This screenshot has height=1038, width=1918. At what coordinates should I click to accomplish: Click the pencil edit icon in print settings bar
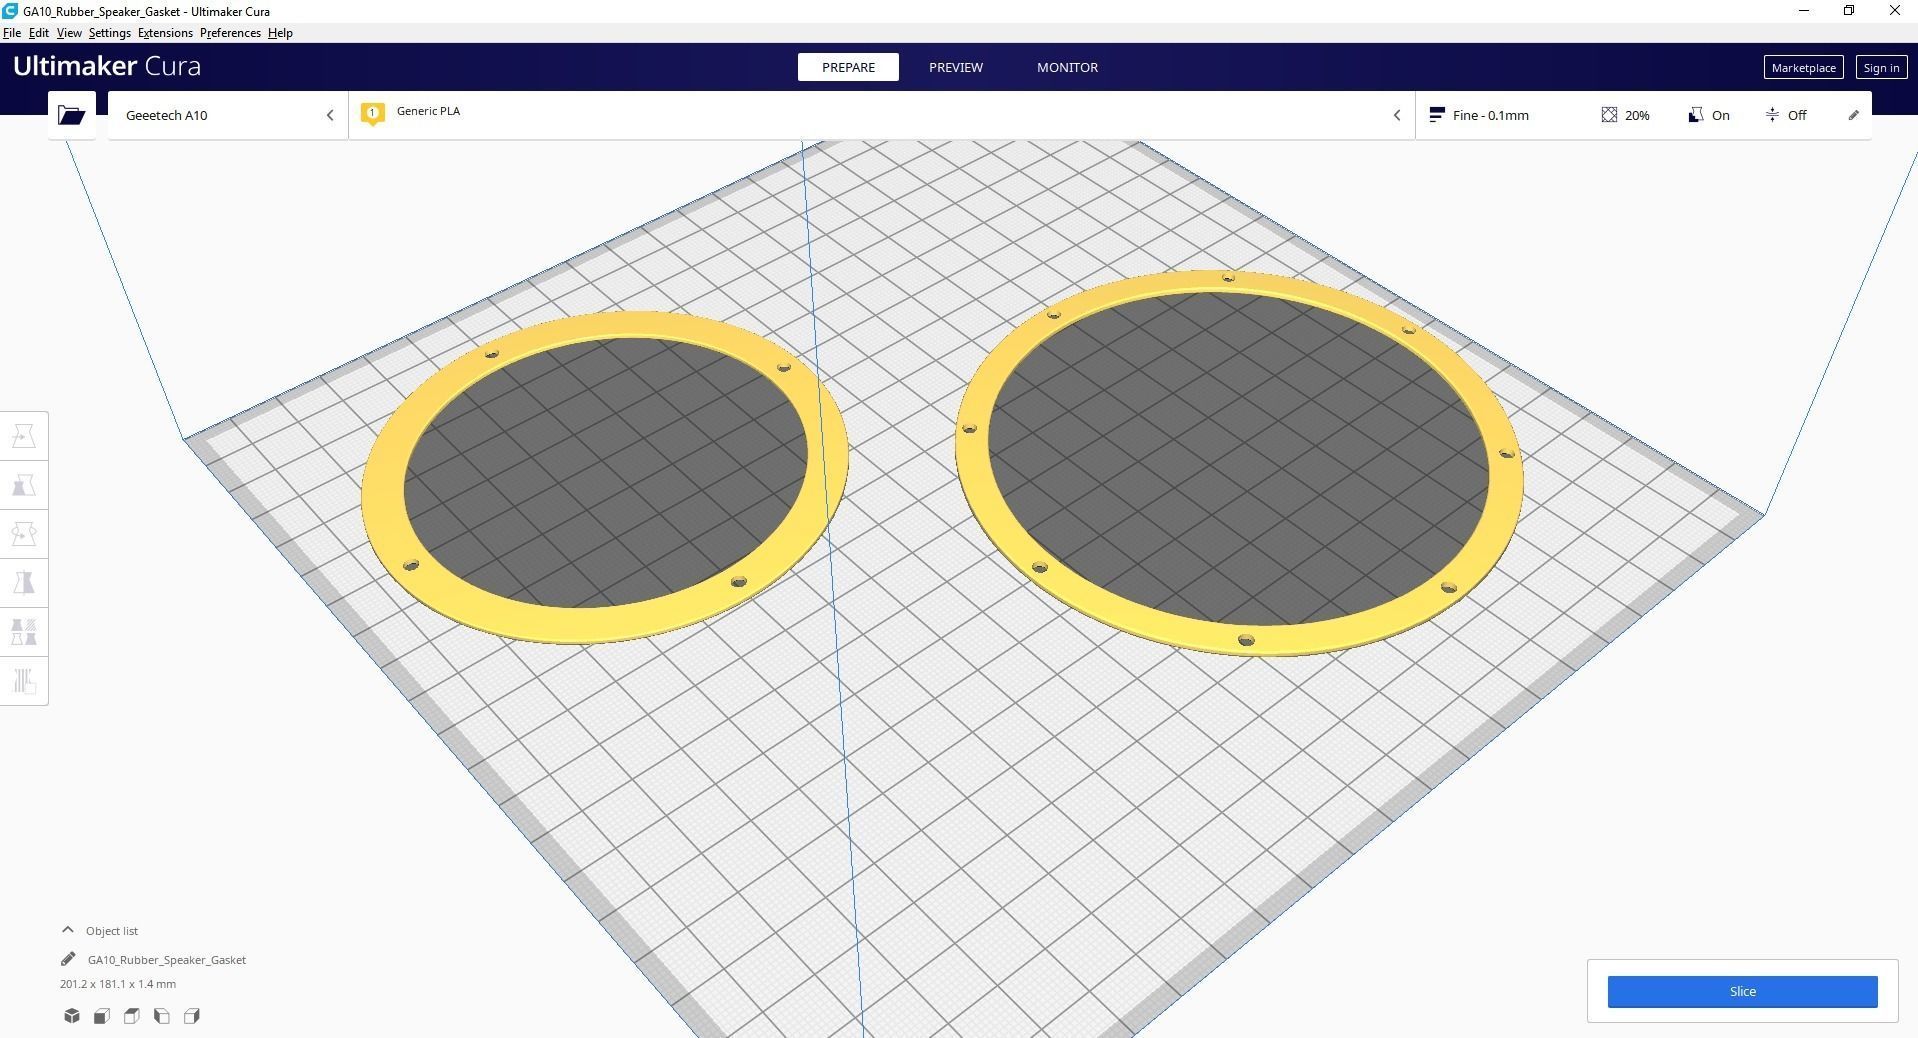[x=1853, y=115]
